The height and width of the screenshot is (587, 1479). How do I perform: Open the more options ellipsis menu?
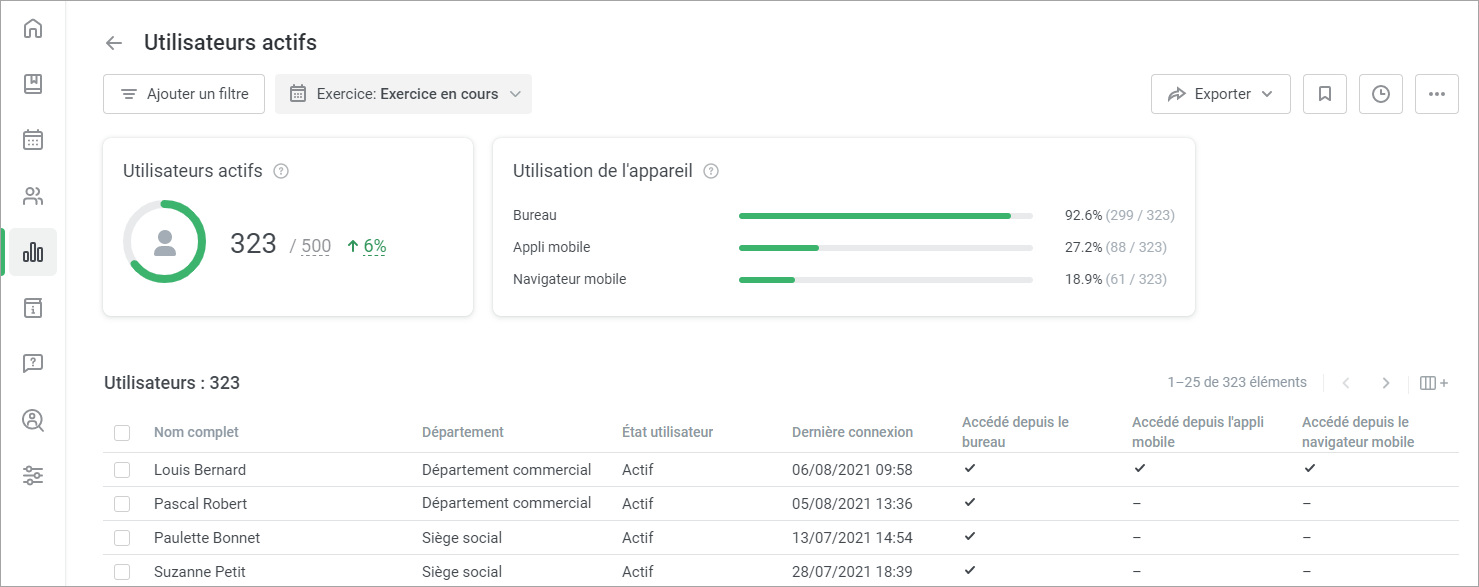coord(1437,93)
